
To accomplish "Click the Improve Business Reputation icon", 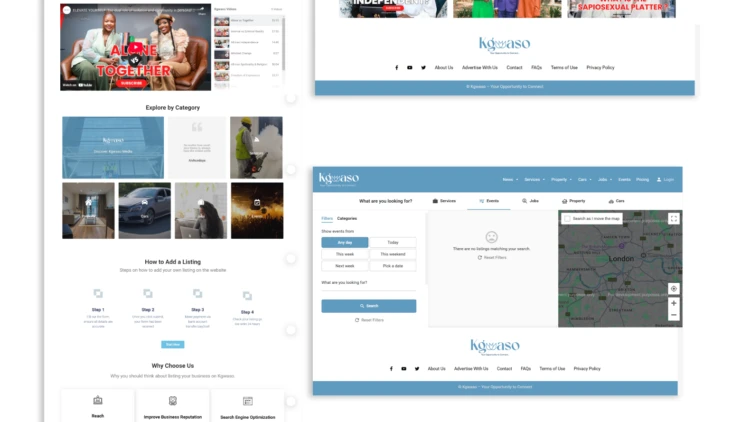I will (173, 400).
